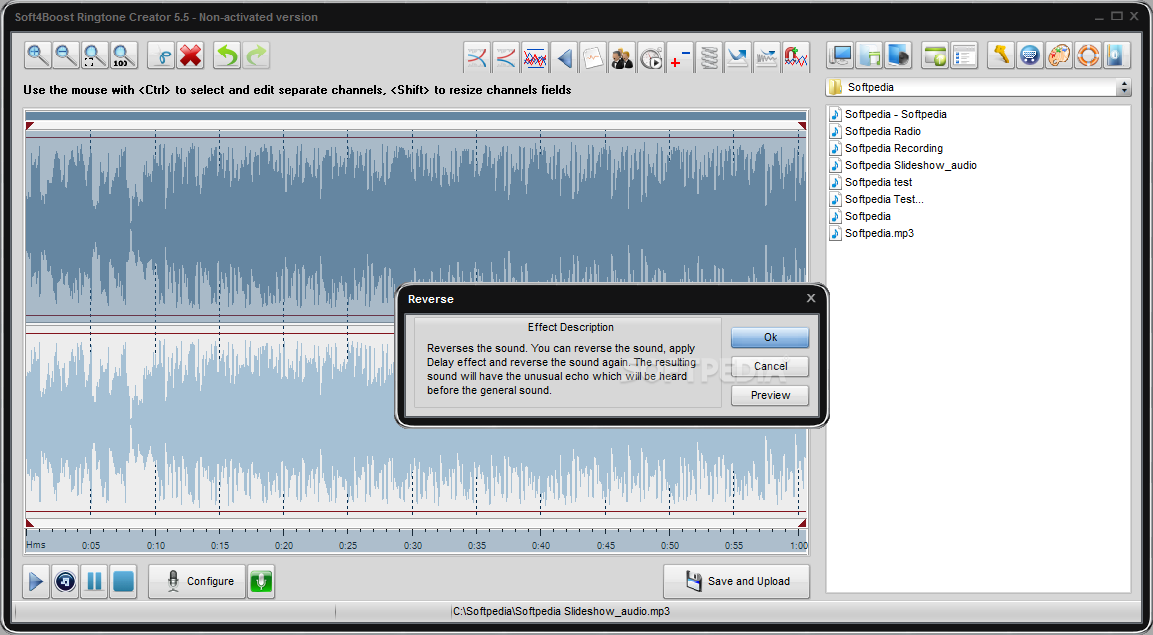The height and width of the screenshot is (635, 1153).
Task: Reset zoom with the 100 magnifier icon
Action: point(124,56)
